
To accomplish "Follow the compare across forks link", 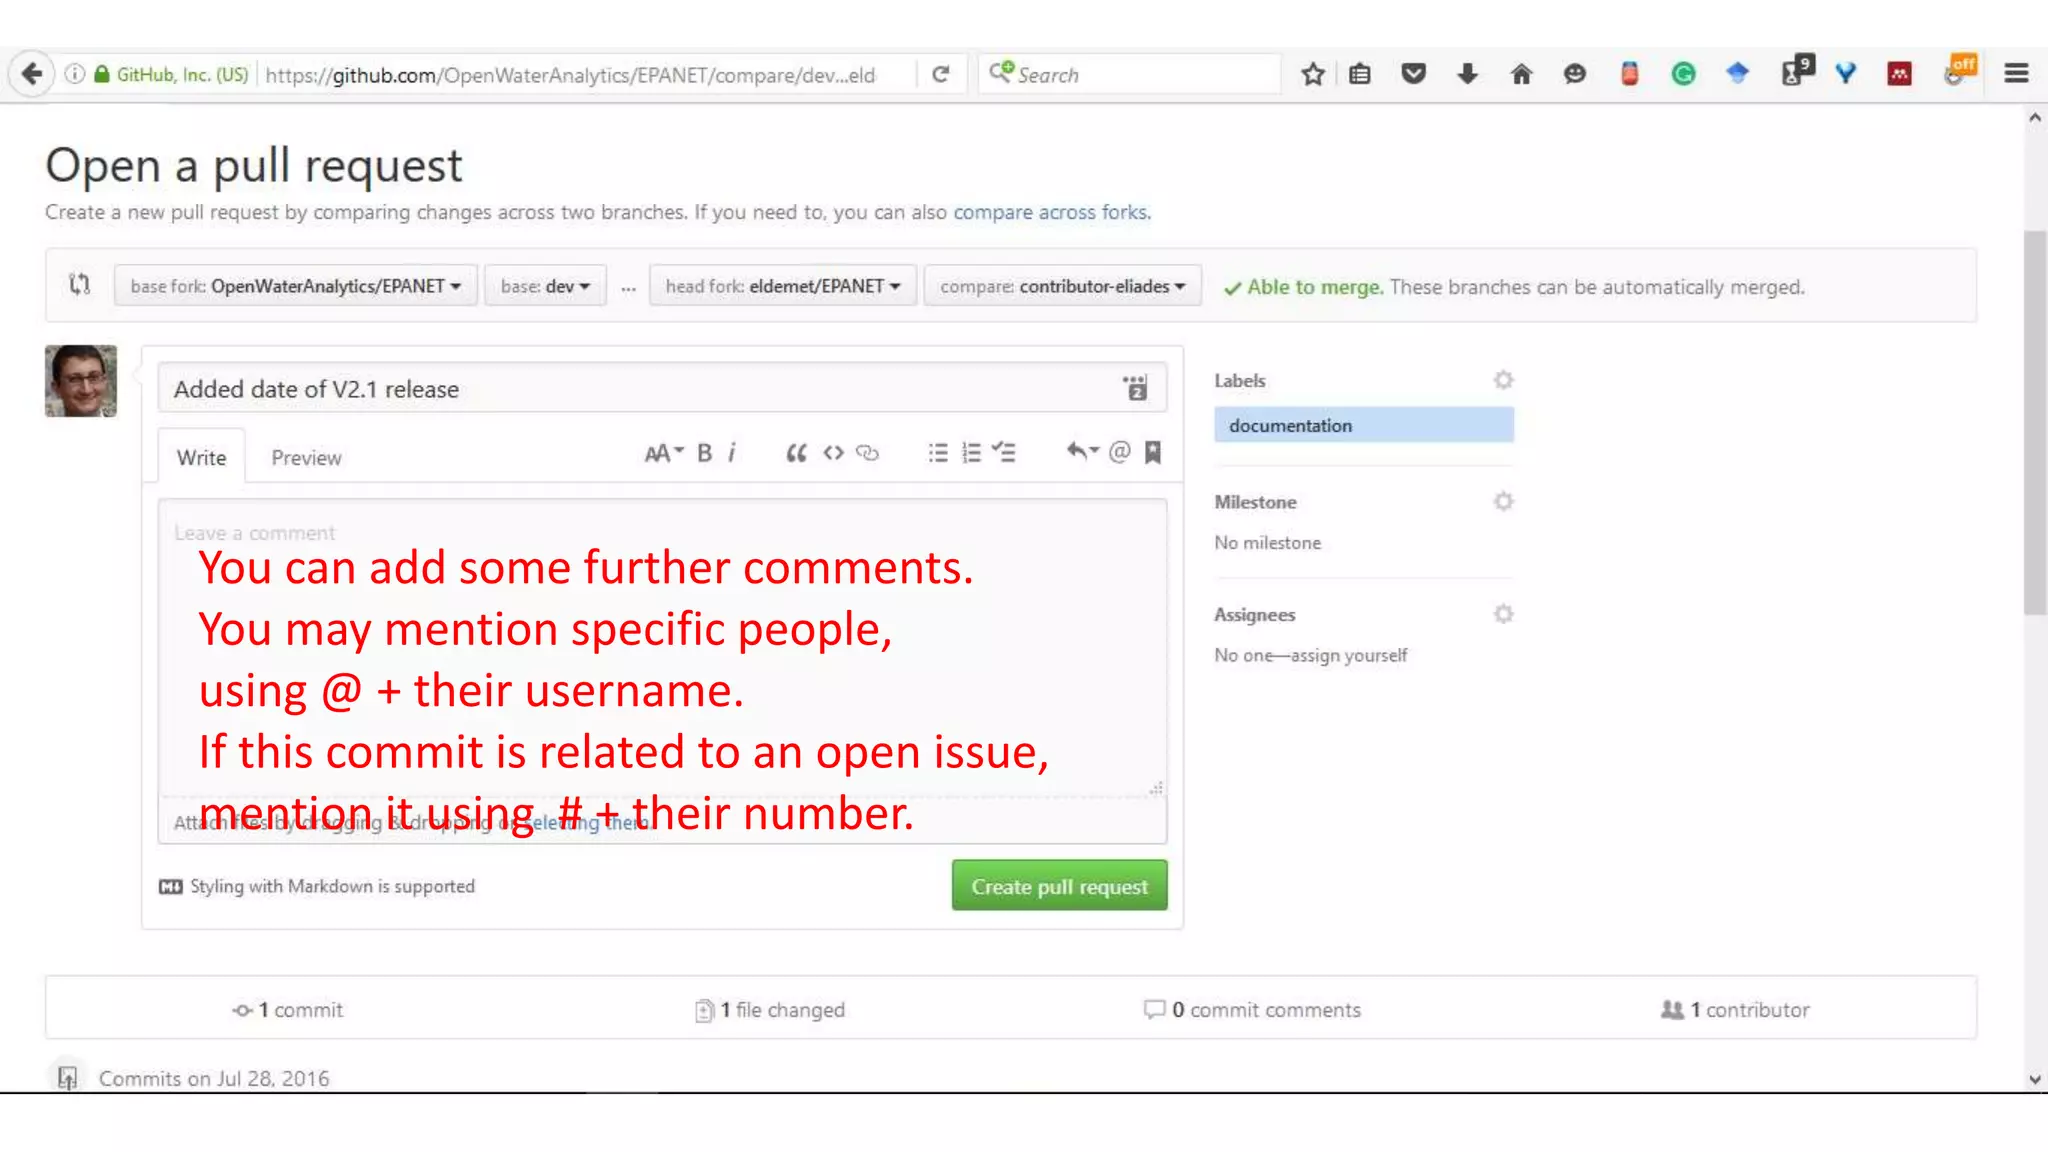I will [x=1052, y=212].
